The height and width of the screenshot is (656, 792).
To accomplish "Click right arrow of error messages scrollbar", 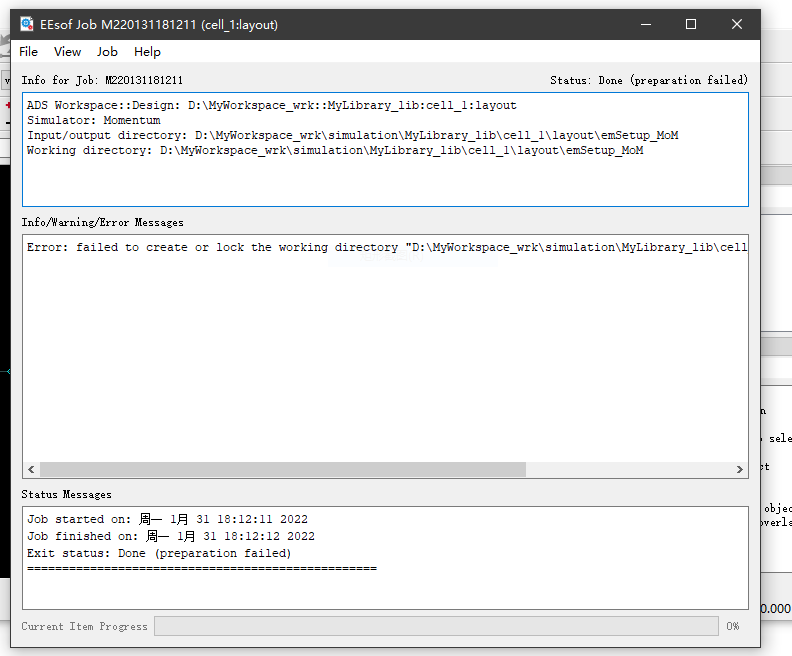I will point(739,469).
